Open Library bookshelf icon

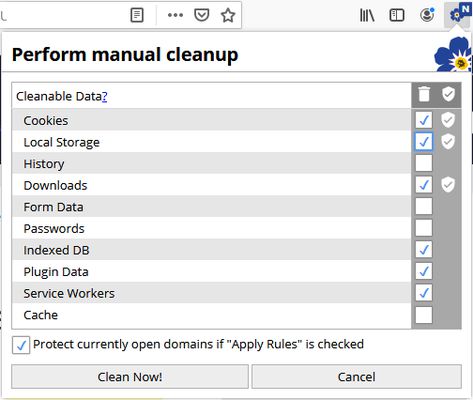[x=367, y=15]
